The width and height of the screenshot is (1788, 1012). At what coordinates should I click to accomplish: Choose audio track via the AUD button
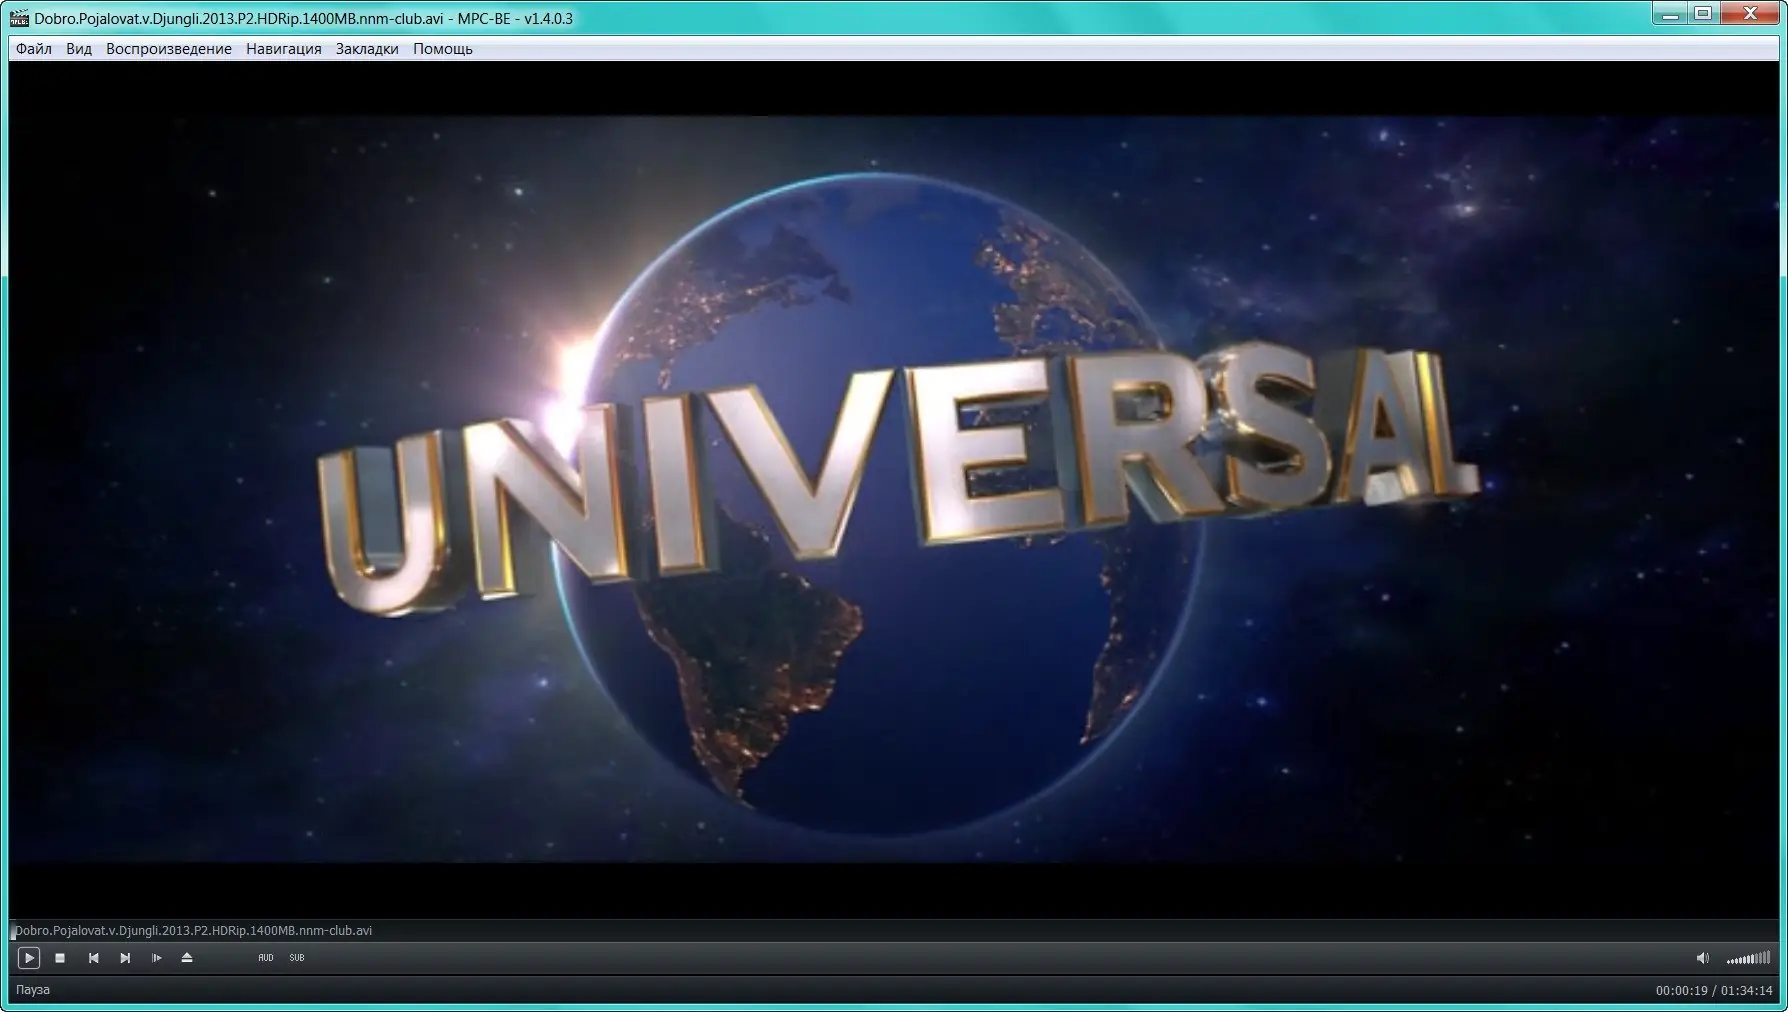(266, 958)
